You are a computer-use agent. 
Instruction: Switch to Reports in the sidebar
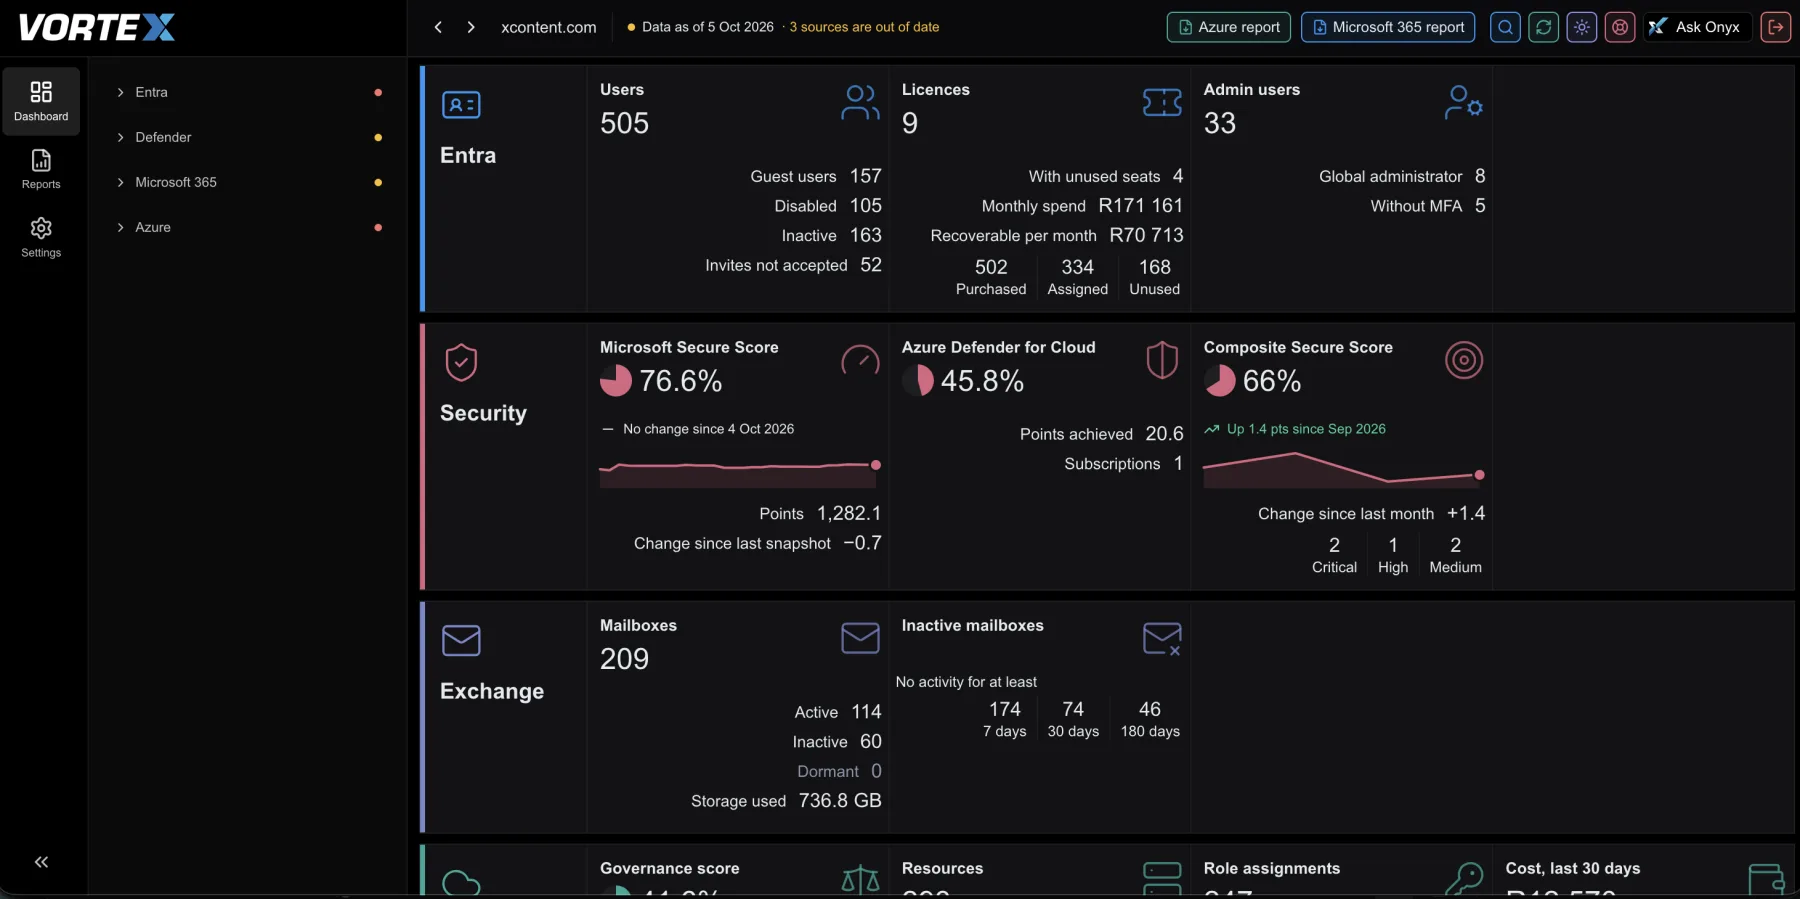tap(41, 169)
